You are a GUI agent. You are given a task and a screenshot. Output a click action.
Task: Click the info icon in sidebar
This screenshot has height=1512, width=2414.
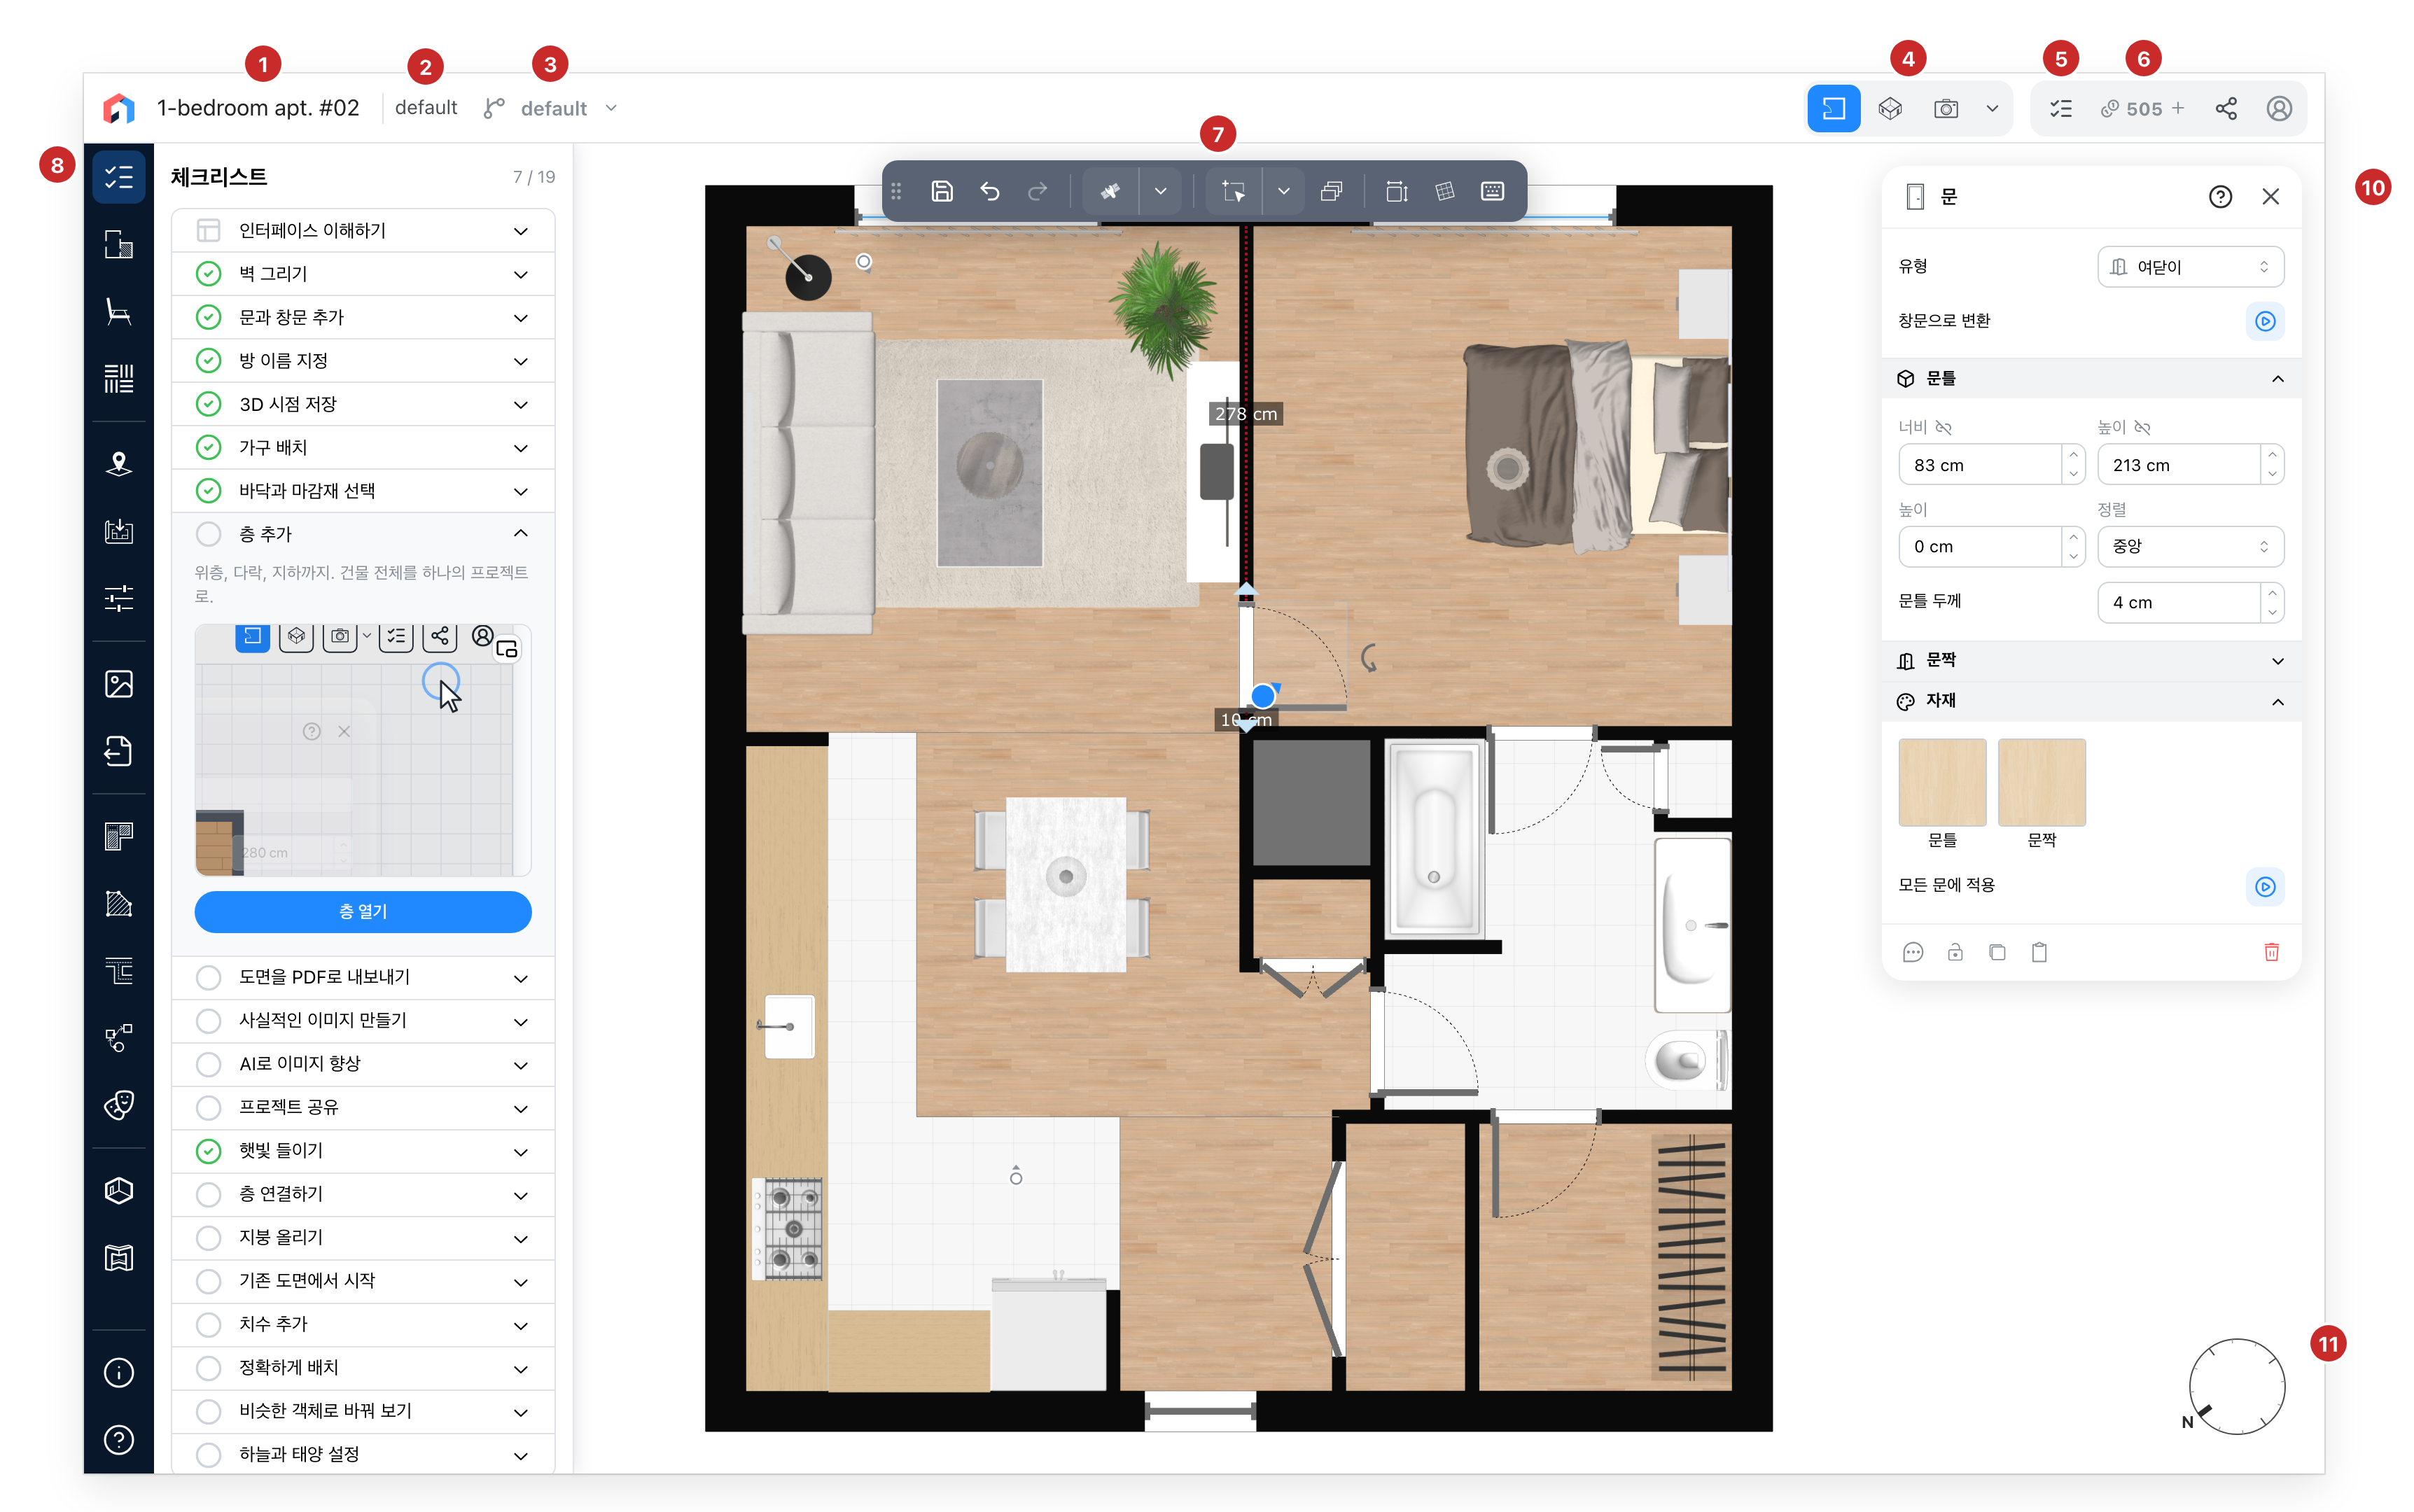pyautogui.click(x=118, y=1372)
